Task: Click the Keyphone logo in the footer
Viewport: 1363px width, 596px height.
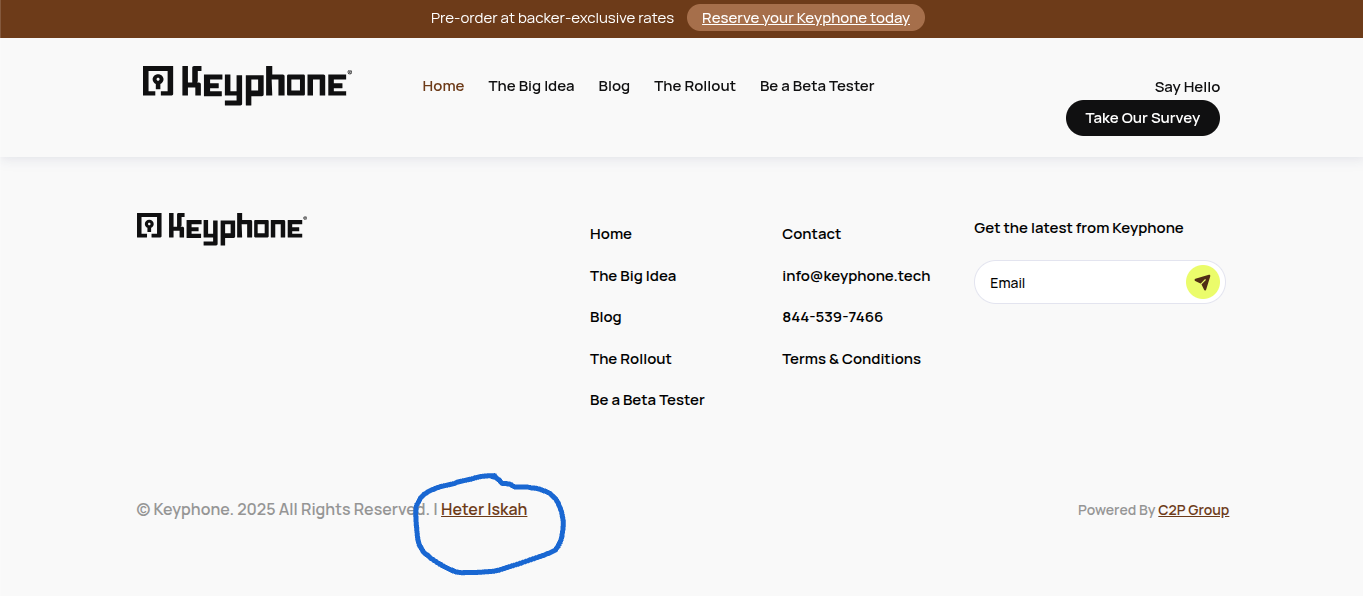Action: pyautogui.click(x=222, y=228)
